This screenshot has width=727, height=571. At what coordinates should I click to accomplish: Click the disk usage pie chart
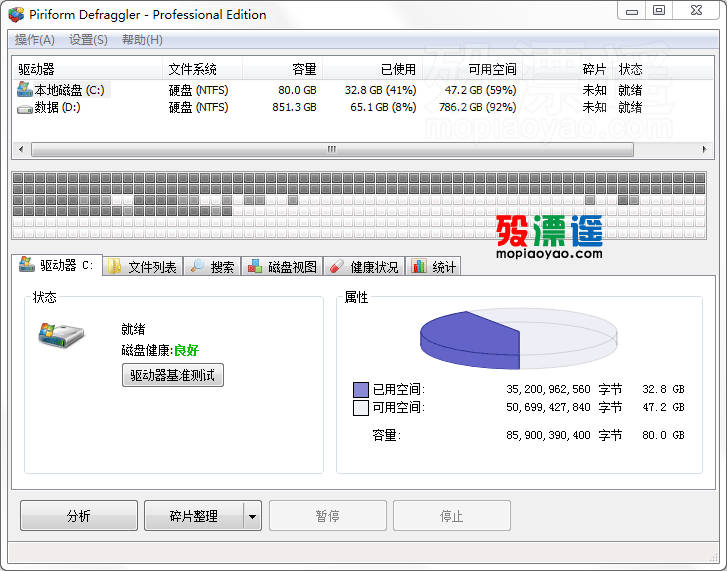tap(518, 339)
